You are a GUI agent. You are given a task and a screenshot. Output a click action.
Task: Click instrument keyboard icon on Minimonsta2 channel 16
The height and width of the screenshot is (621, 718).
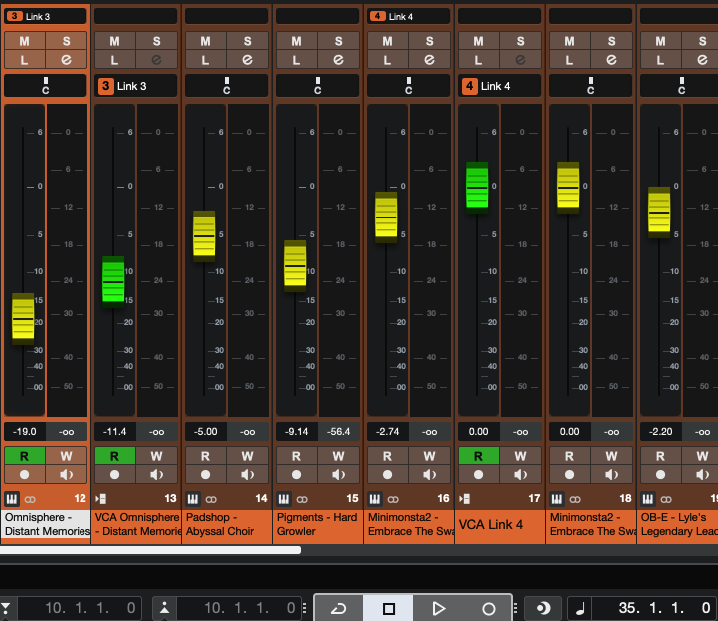(x=375, y=498)
